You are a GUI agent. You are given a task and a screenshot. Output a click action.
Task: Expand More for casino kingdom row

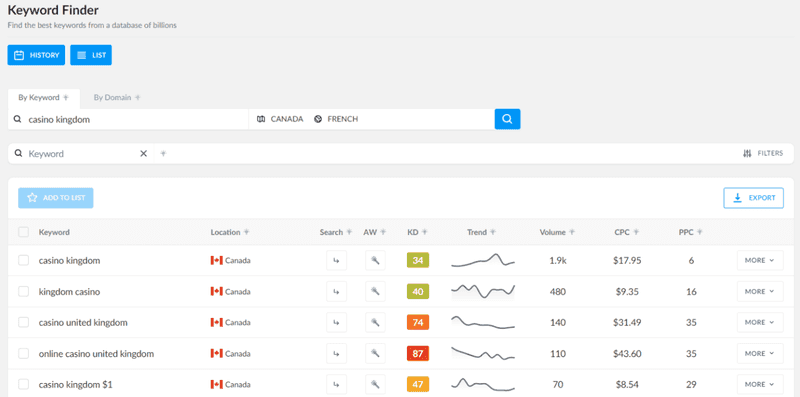point(760,260)
